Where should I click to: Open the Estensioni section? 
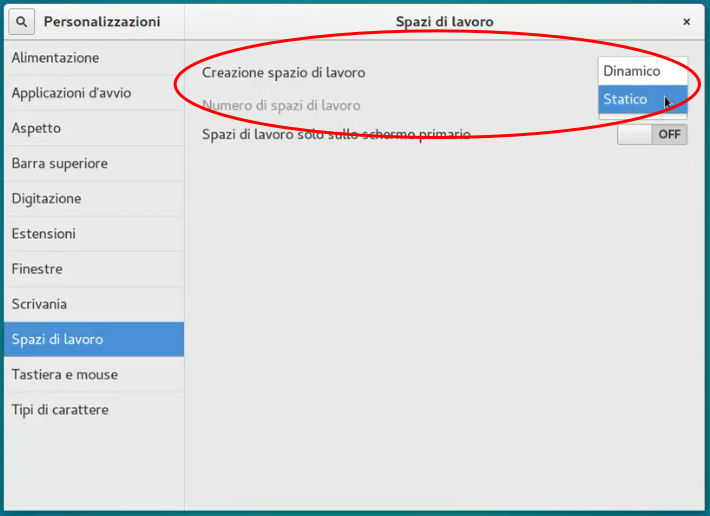(43, 233)
